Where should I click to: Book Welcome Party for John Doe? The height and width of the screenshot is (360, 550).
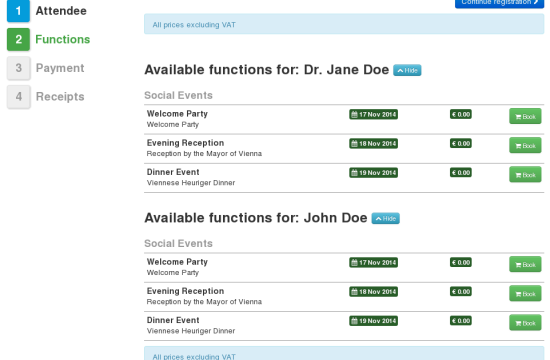(525, 264)
